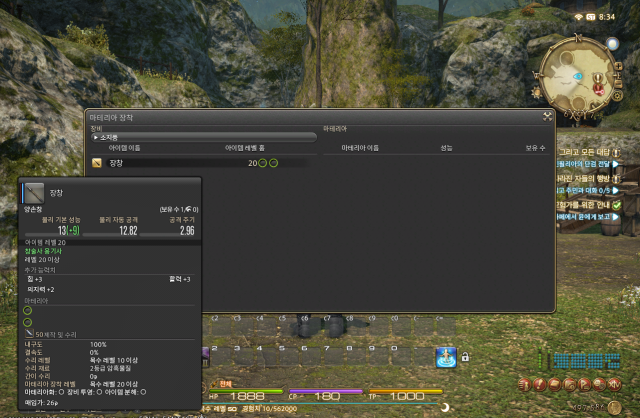Click the second quest arrow in tracker
Screen dimensions: 640x418
click(x=615, y=162)
